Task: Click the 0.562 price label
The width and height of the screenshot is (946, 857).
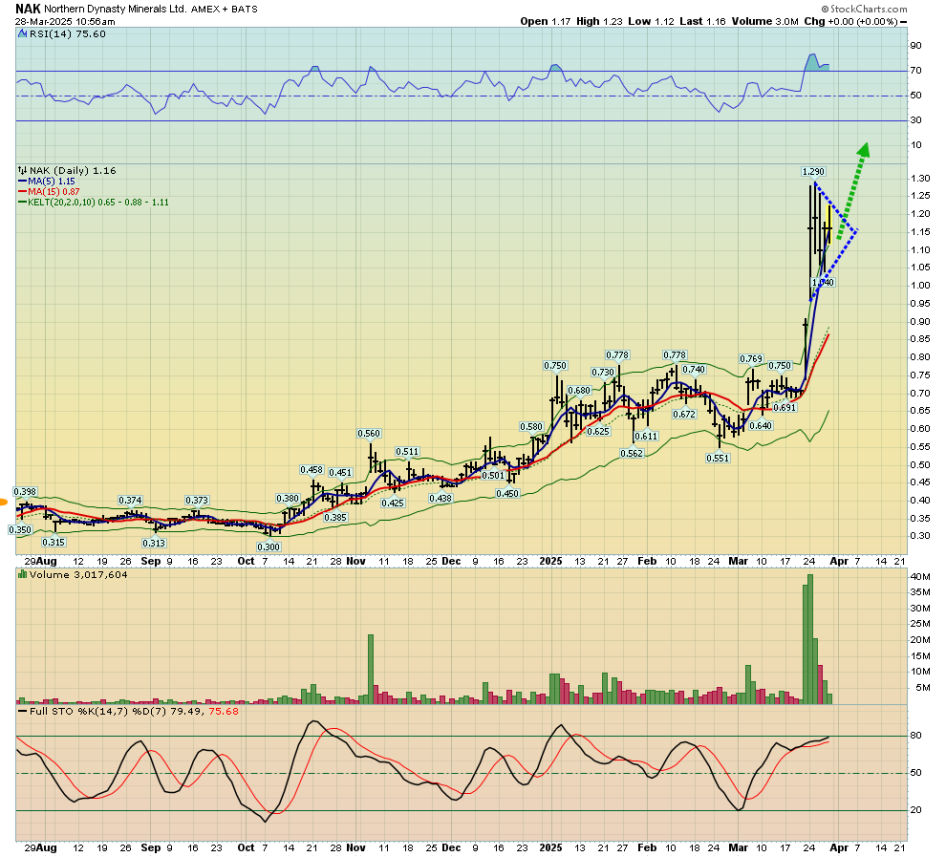Action: [632, 453]
